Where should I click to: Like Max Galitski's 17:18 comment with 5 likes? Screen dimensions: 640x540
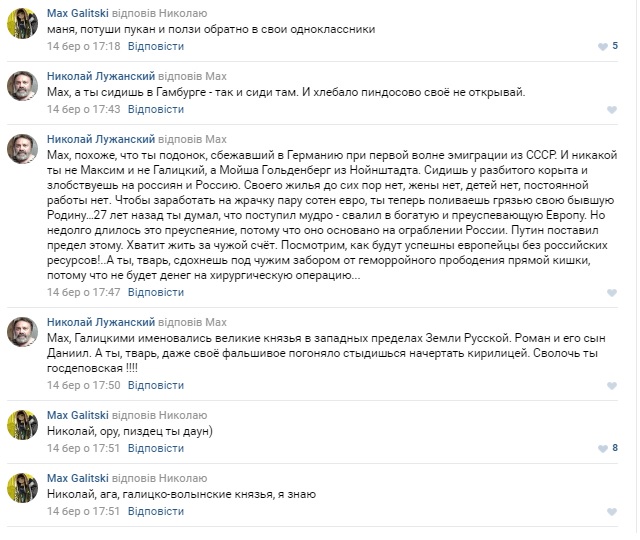click(603, 47)
